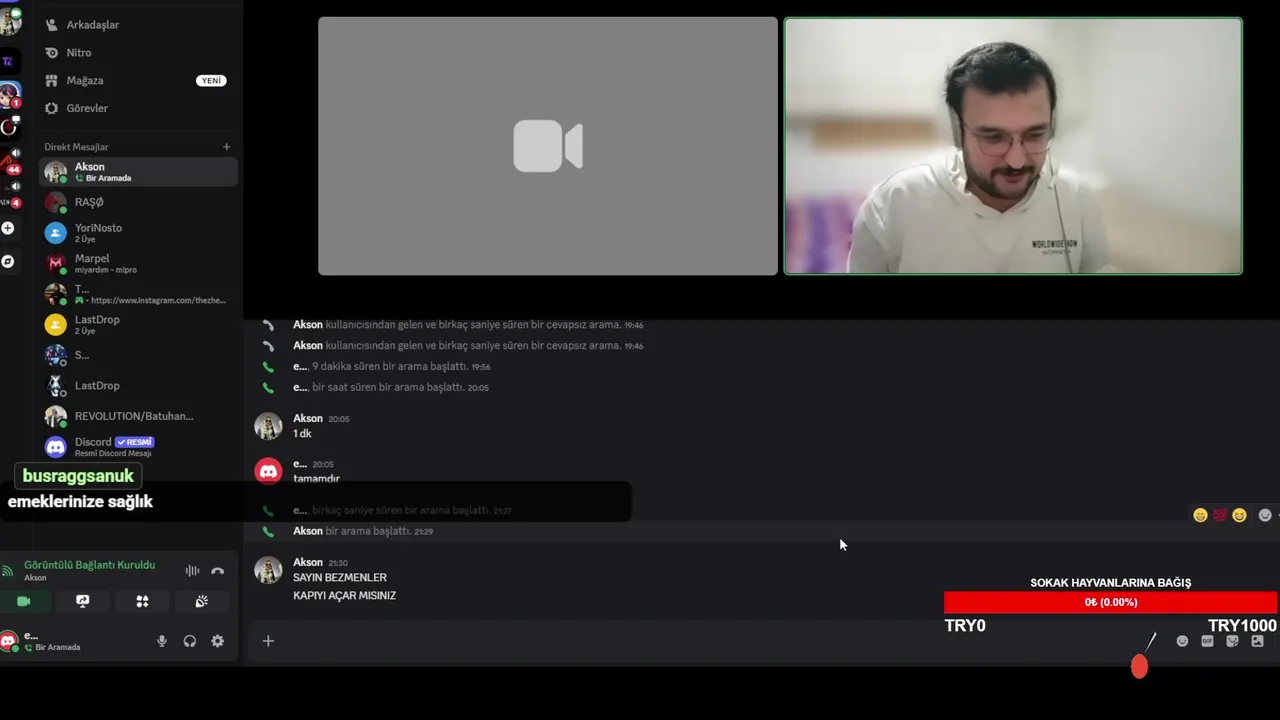Click Akson username above KAPIYI message
1280x720 pixels.
pyautogui.click(x=308, y=562)
